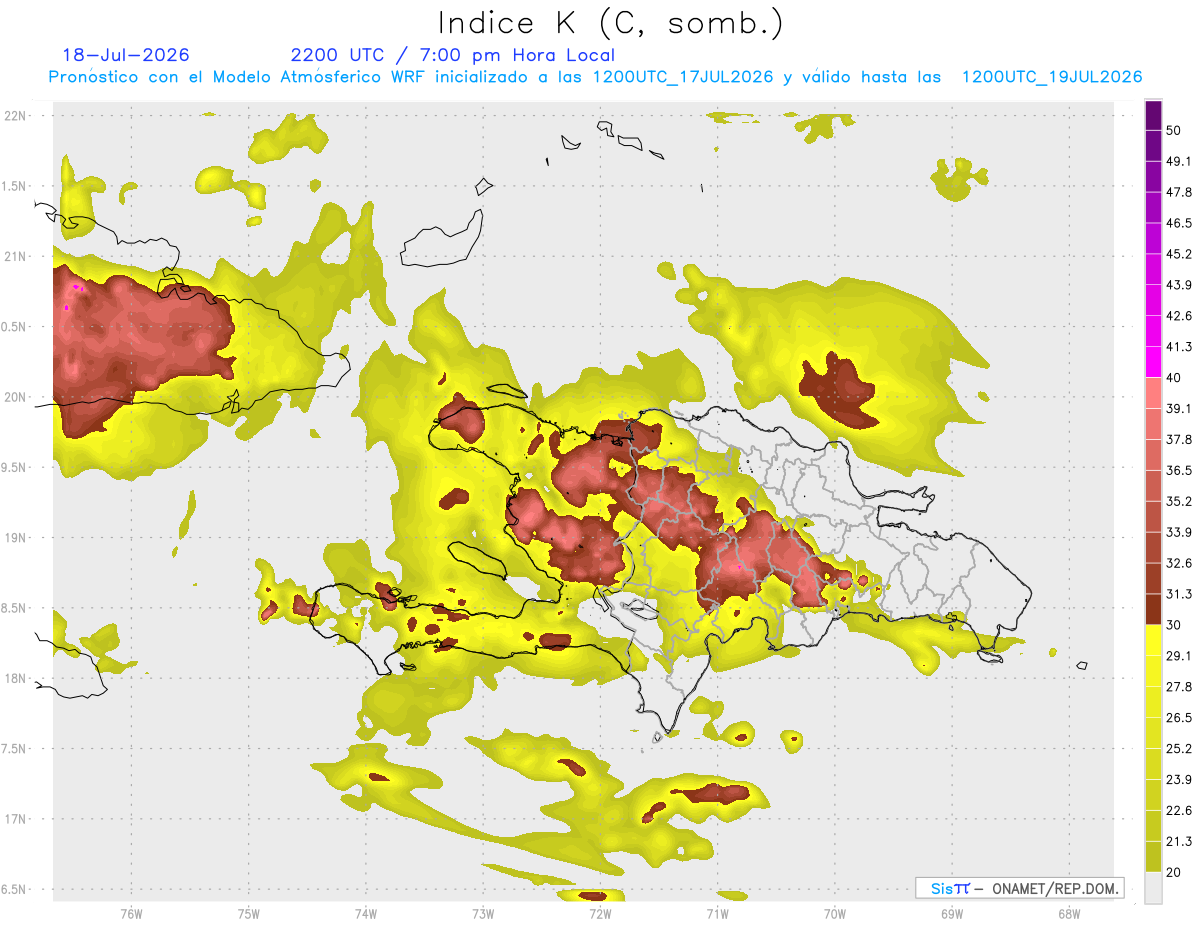This screenshot has width=1200, height=927.
Task: Click the '25.2' legend value
Action: (1179, 749)
